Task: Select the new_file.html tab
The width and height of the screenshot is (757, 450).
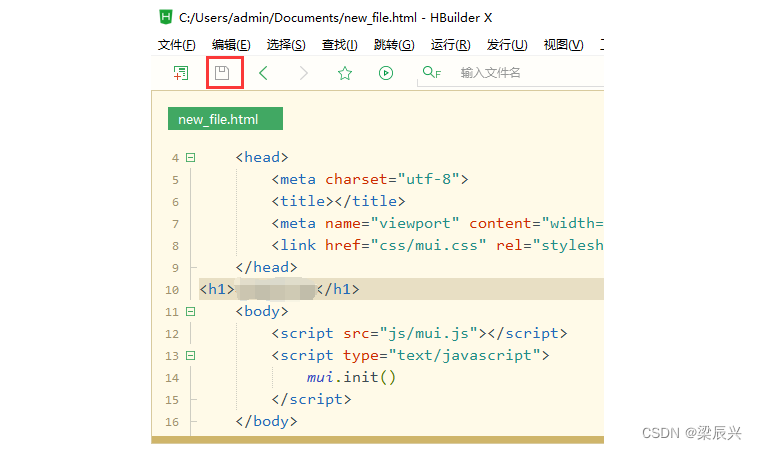Action: pos(225,119)
